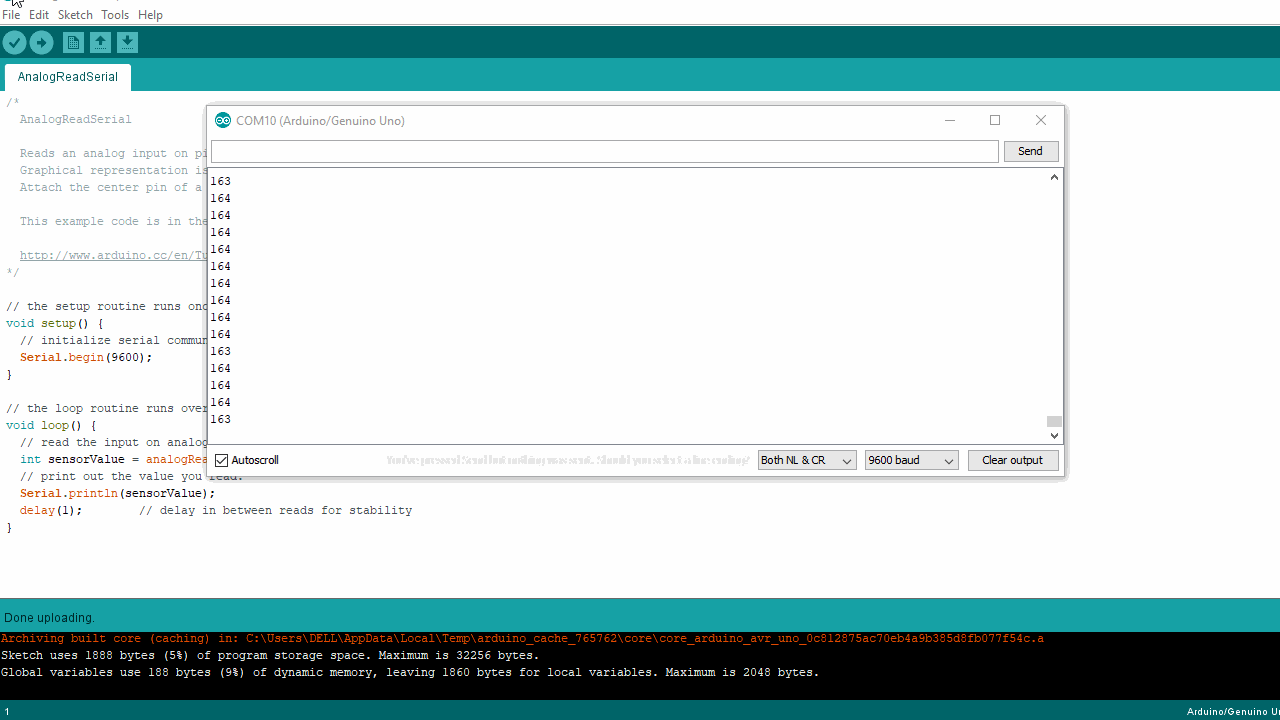Click the serial monitor scrollbar thumb

(x=1054, y=422)
